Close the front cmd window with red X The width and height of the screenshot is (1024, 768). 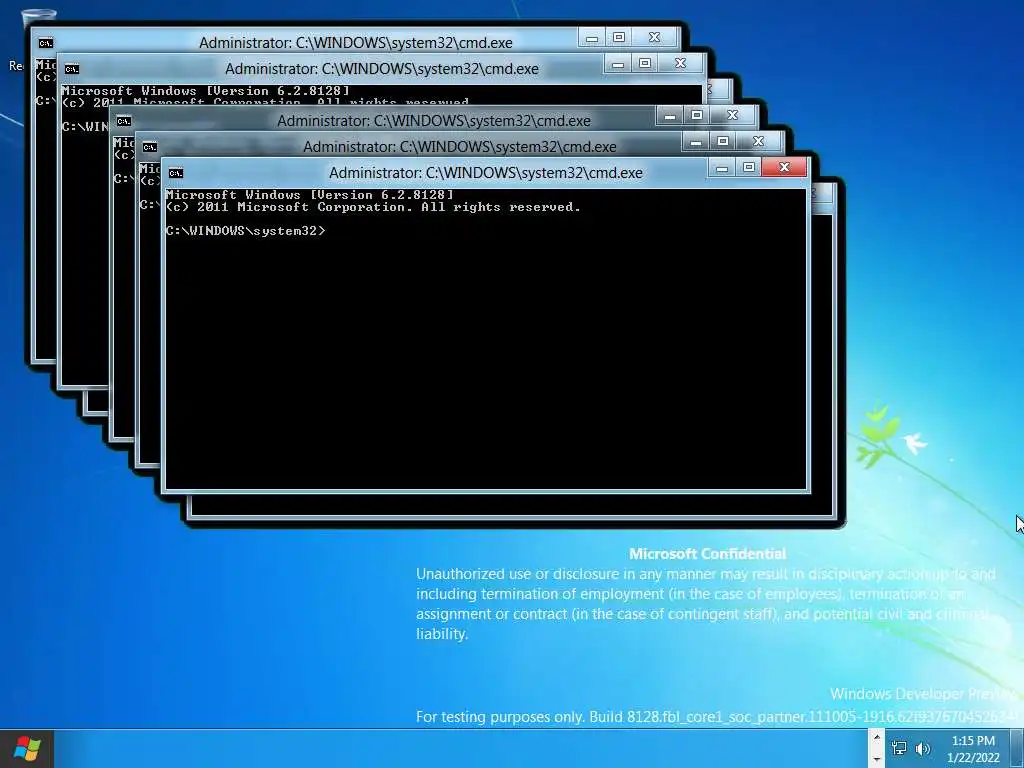click(784, 168)
